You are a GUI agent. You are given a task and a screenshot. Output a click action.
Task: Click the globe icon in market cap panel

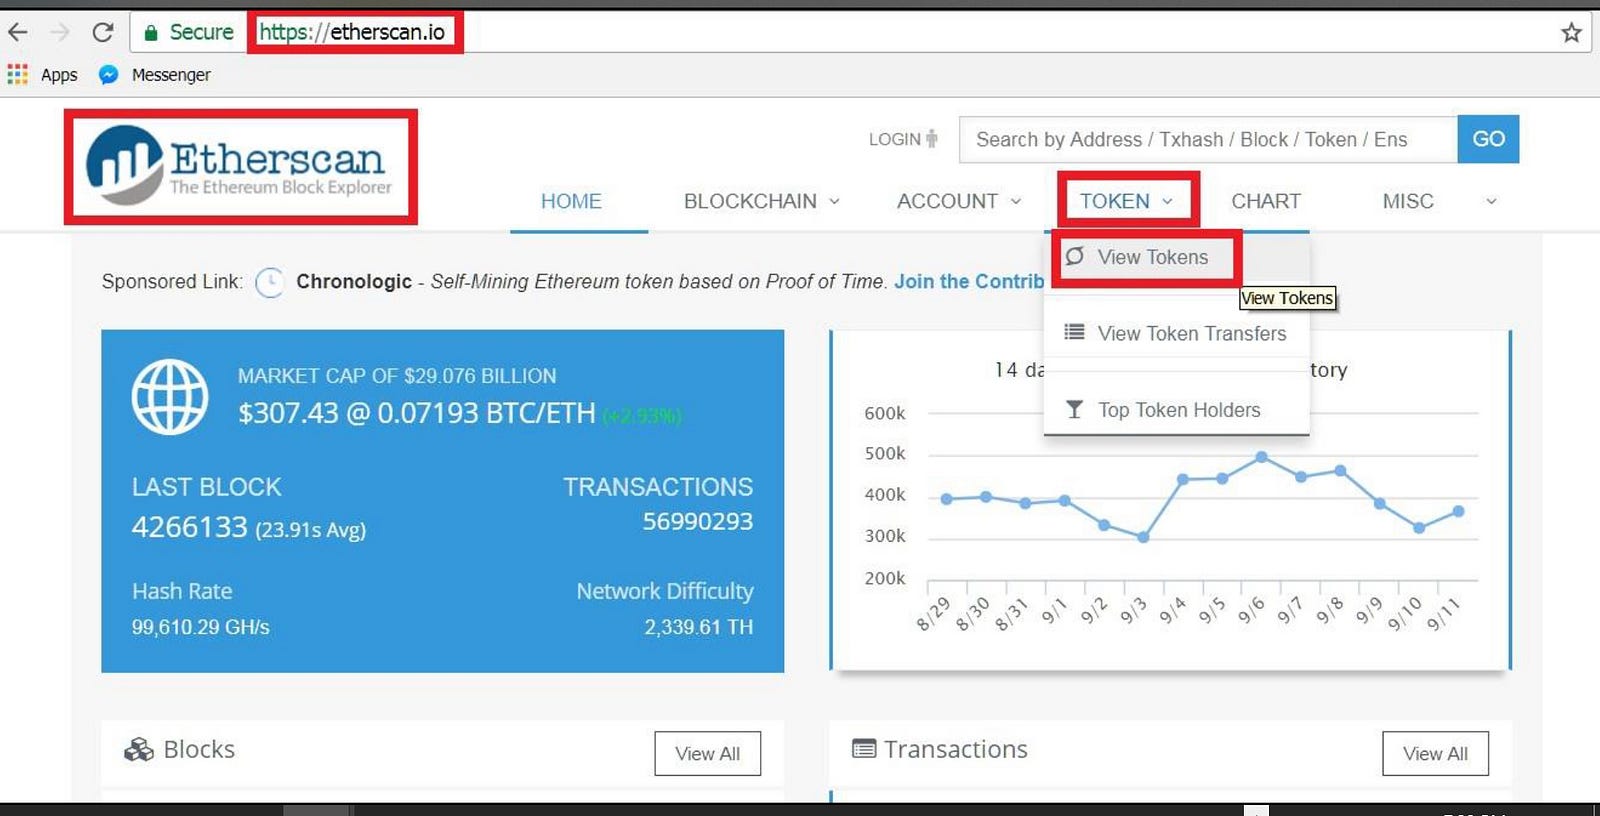tap(170, 396)
